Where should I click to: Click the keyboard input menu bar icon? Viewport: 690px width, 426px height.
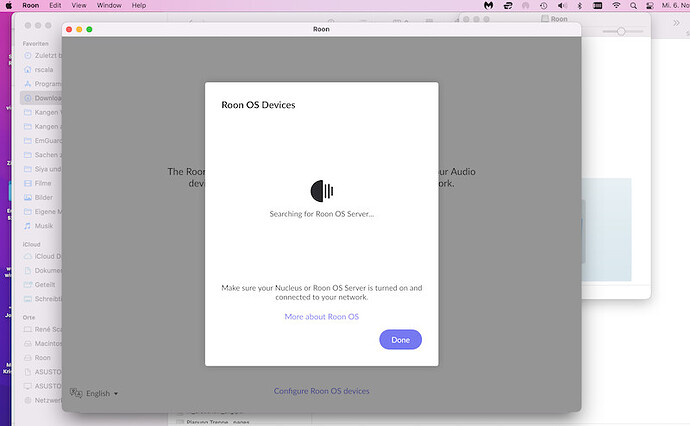pos(598,6)
